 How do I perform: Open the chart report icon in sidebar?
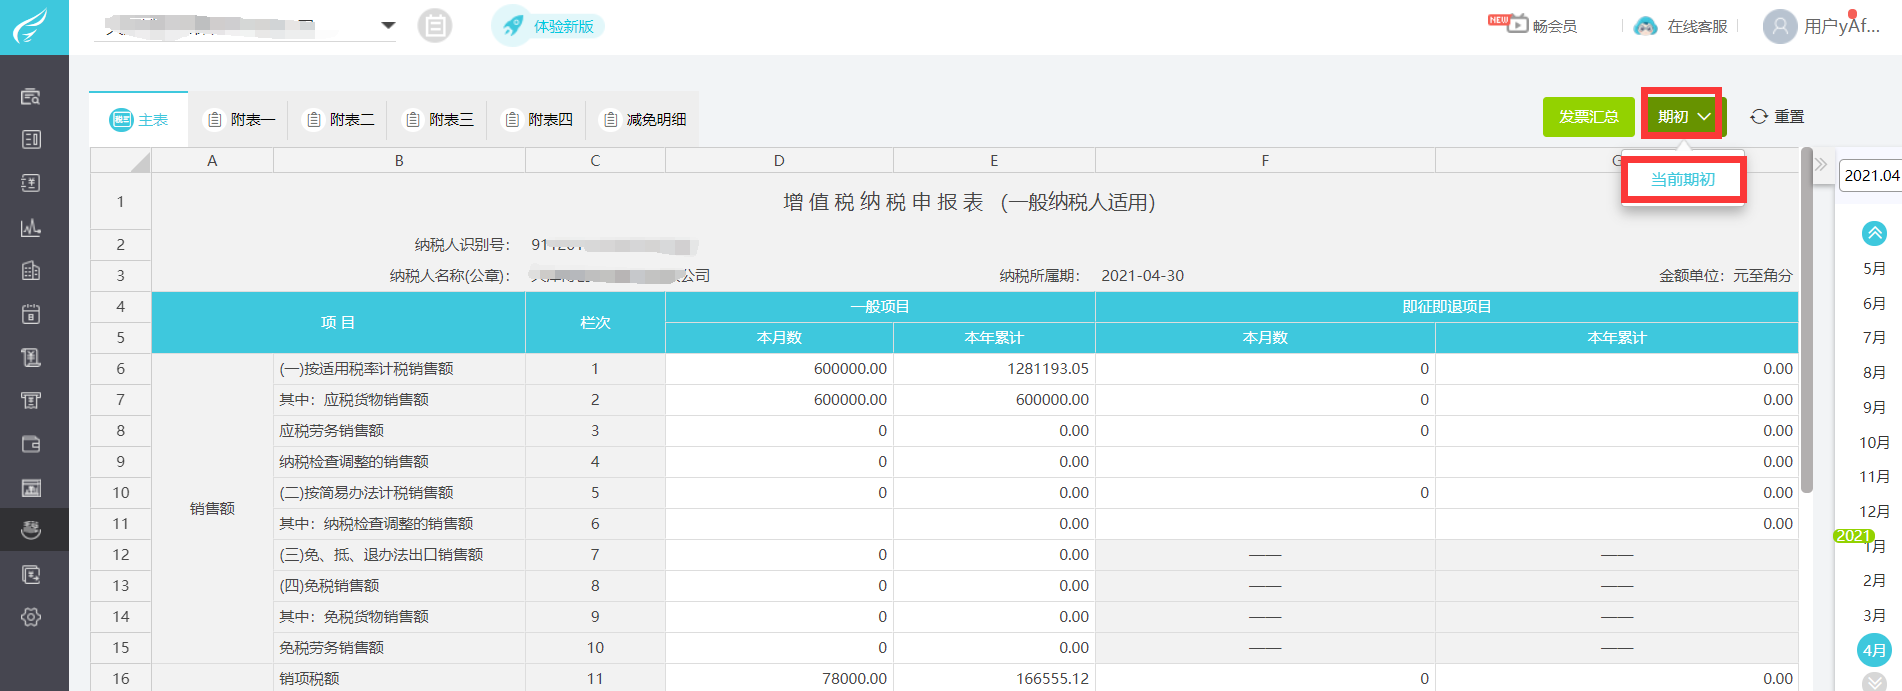click(x=31, y=227)
